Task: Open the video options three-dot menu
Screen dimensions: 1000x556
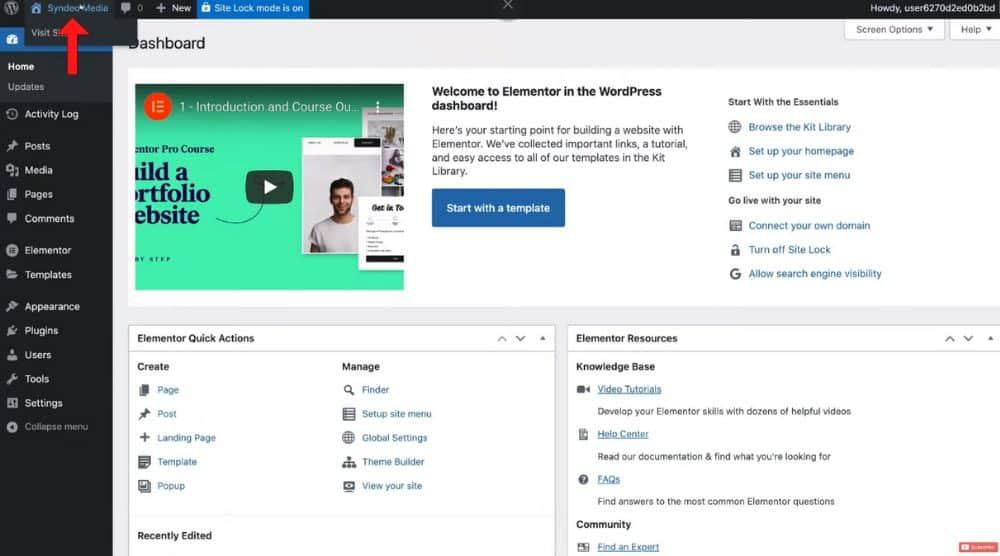Action: point(378,106)
